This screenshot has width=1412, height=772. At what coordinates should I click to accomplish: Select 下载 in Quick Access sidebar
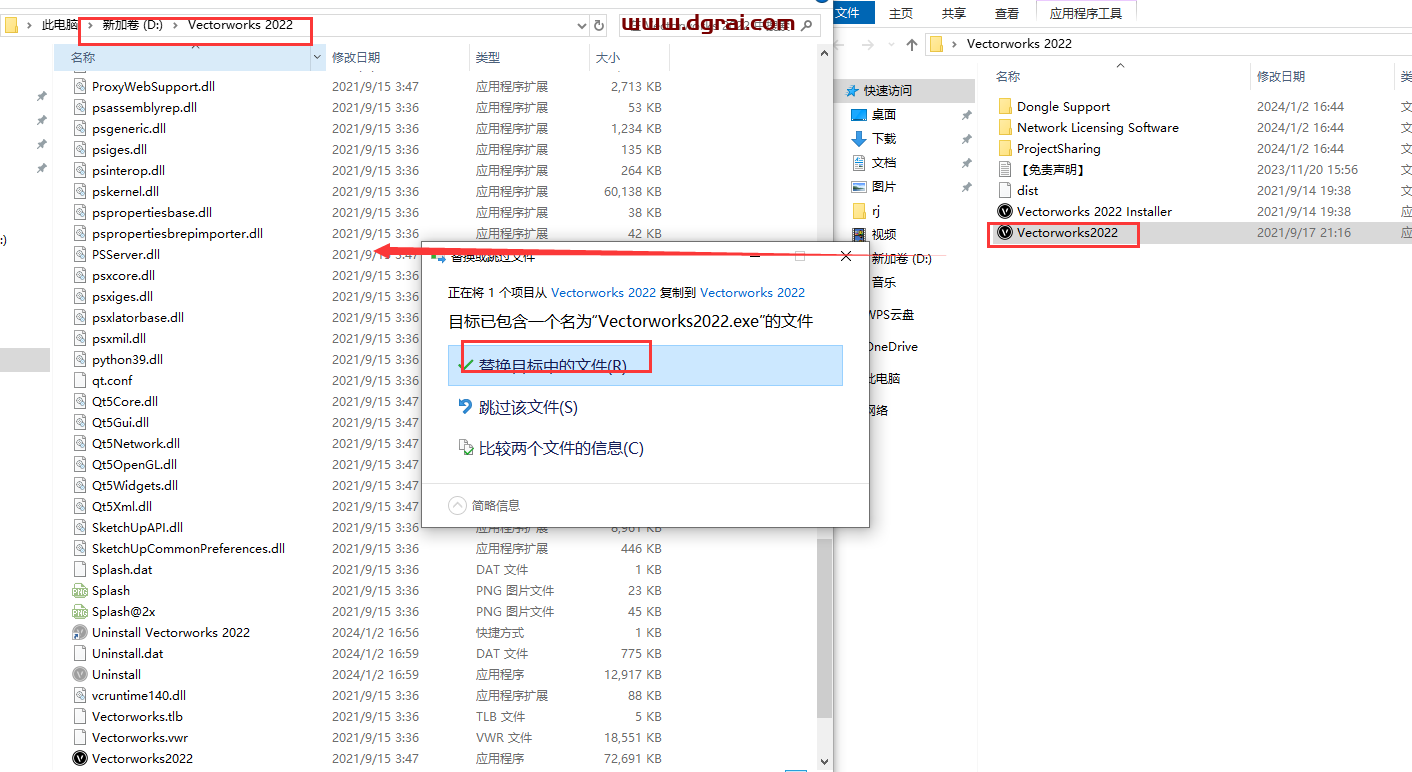pos(883,138)
